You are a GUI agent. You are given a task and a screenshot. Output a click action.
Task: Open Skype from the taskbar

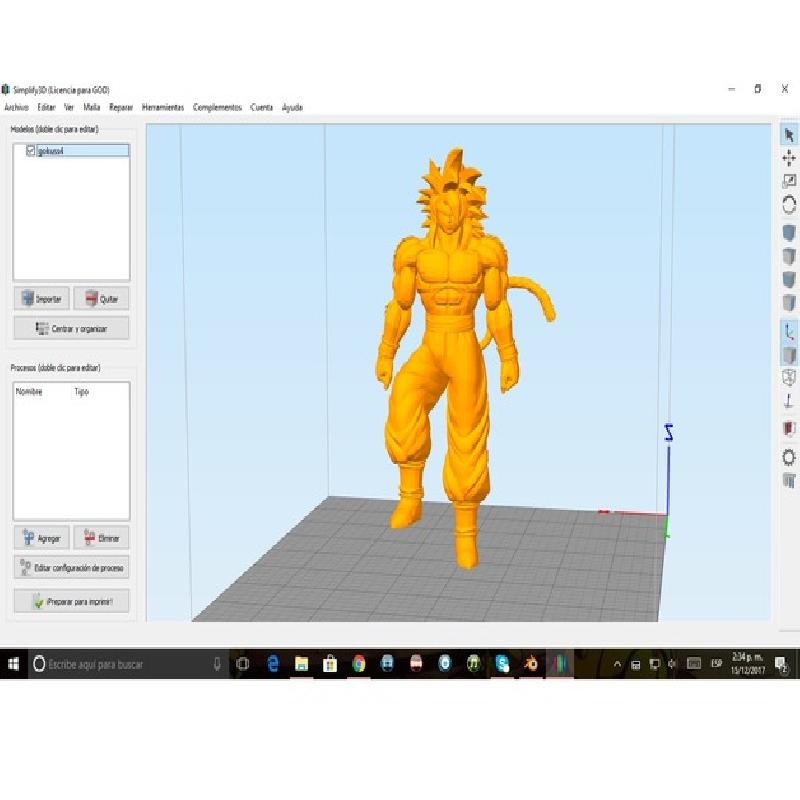coord(502,664)
